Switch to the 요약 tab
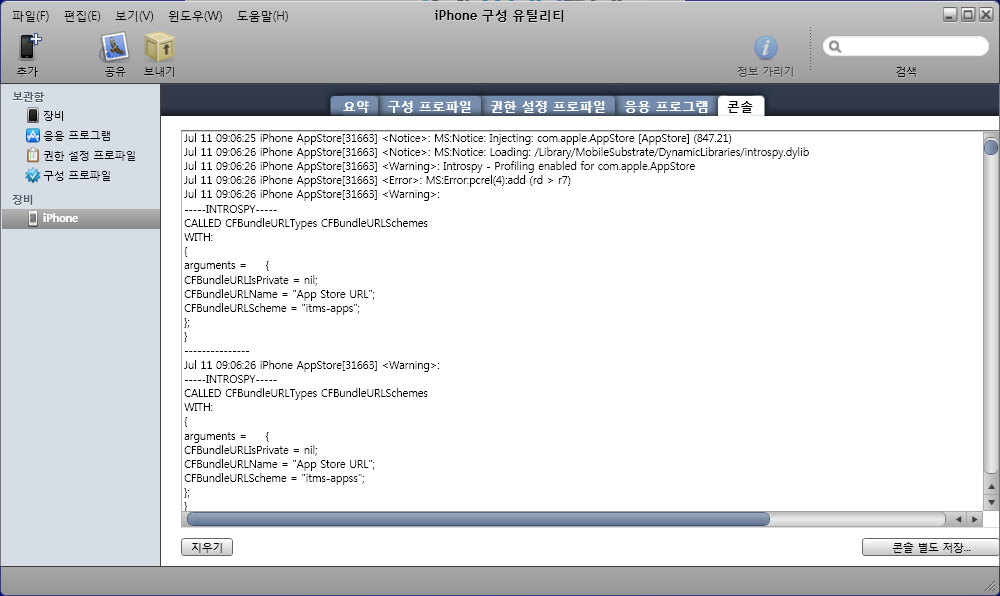Viewport: 1000px width, 596px height. [356, 106]
